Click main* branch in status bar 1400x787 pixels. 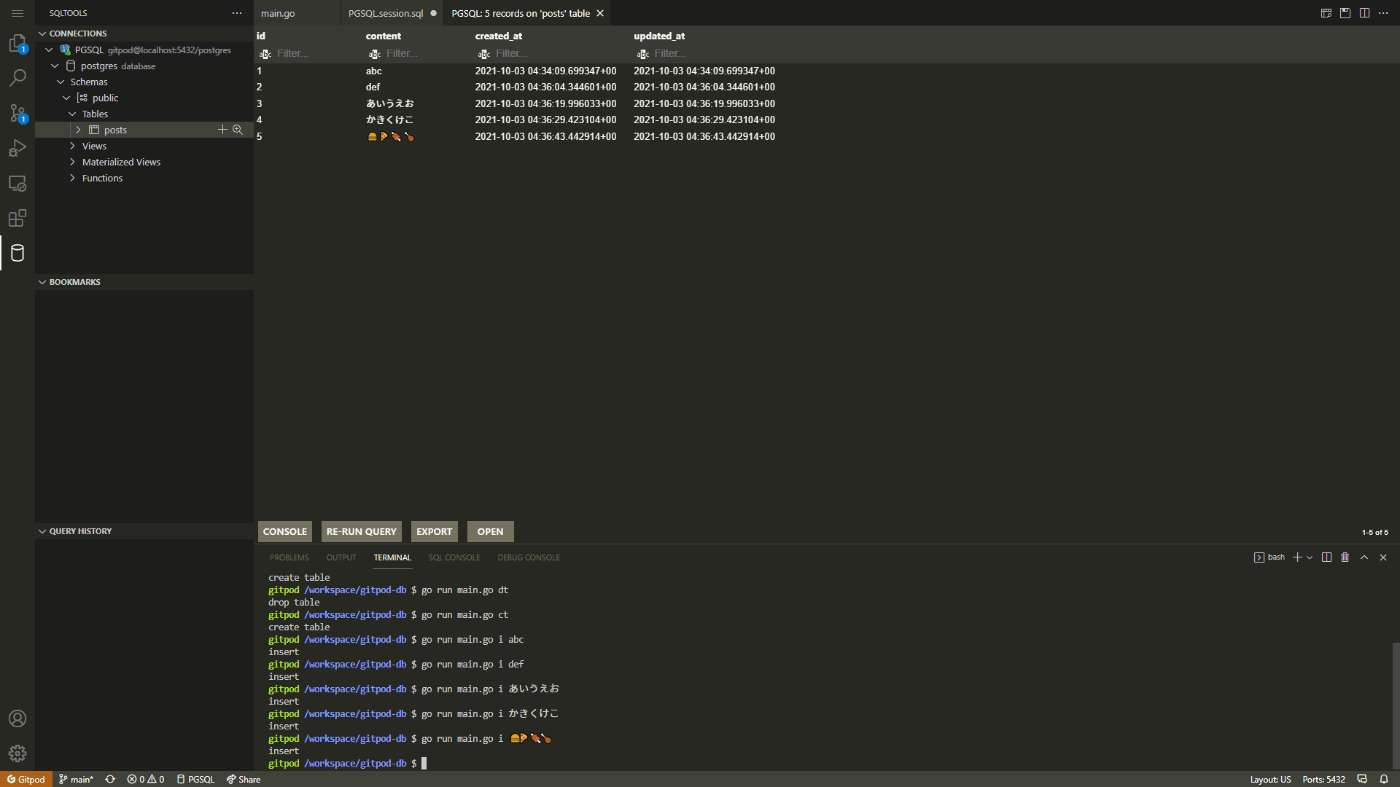(76, 779)
